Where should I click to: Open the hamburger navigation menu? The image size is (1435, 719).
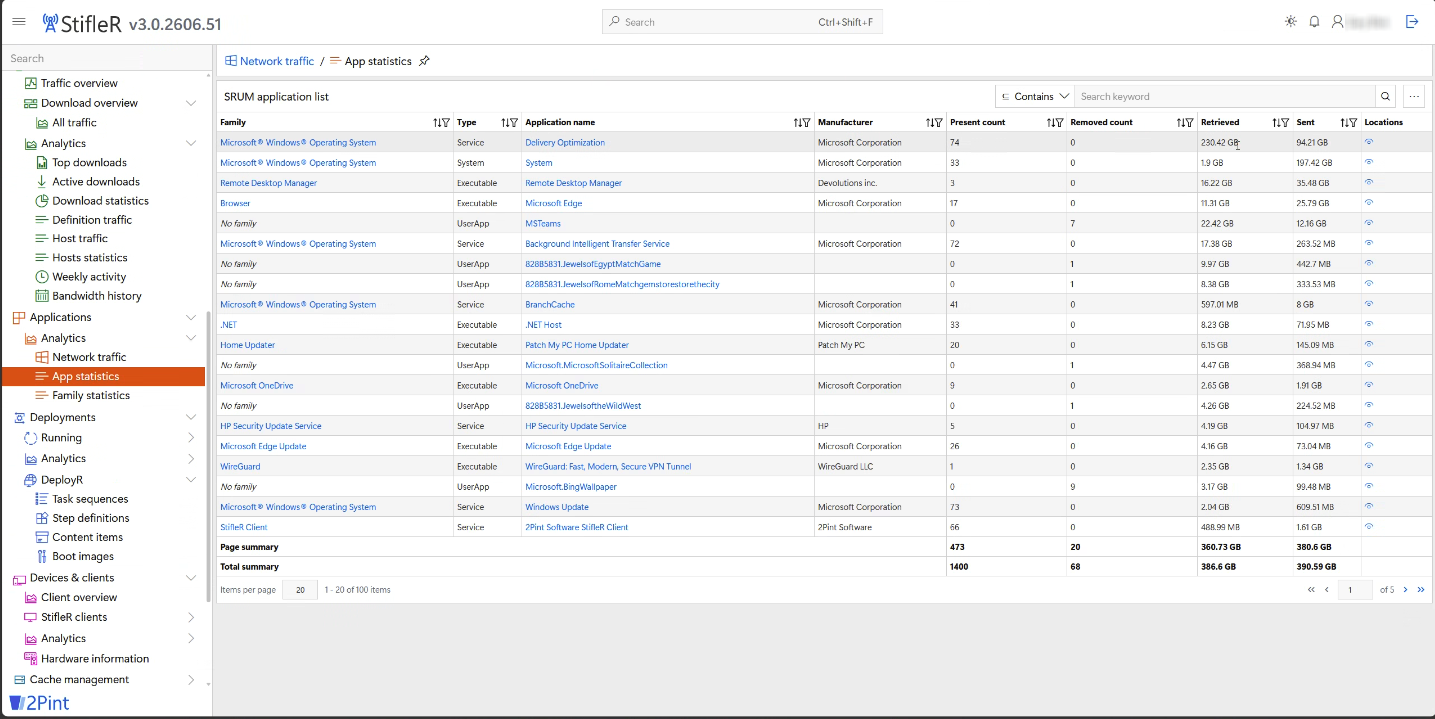pos(19,22)
